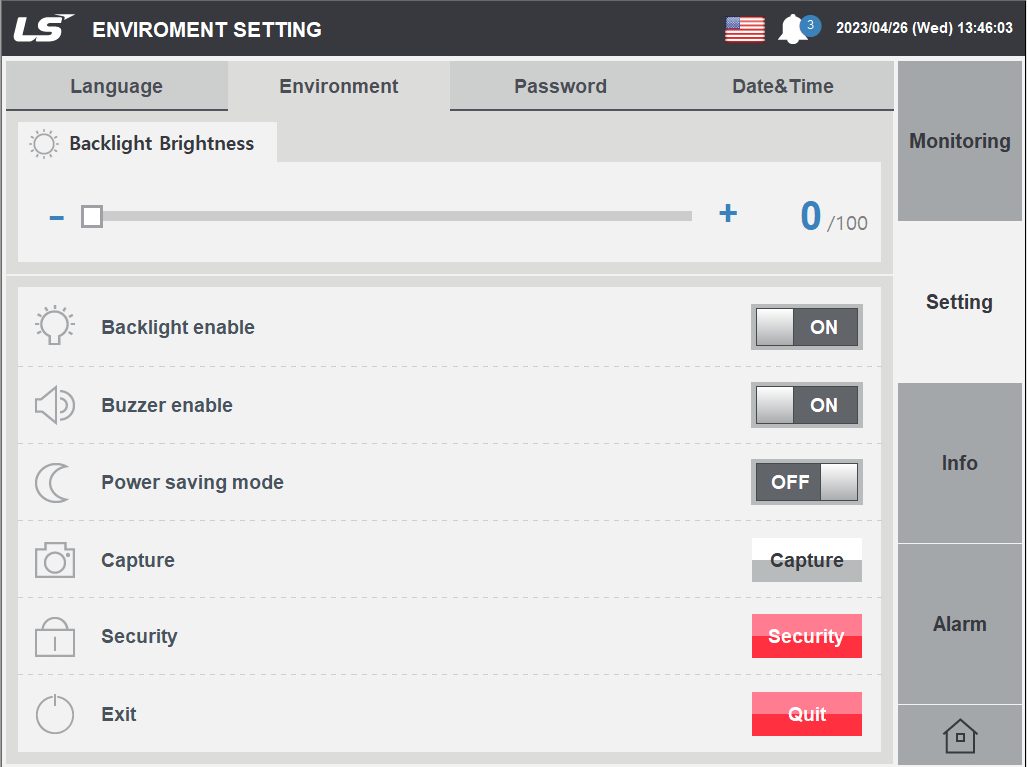Click the LS logo in the header
Image resolution: width=1028 pixels, height=767 pixels.
(40, 28)
